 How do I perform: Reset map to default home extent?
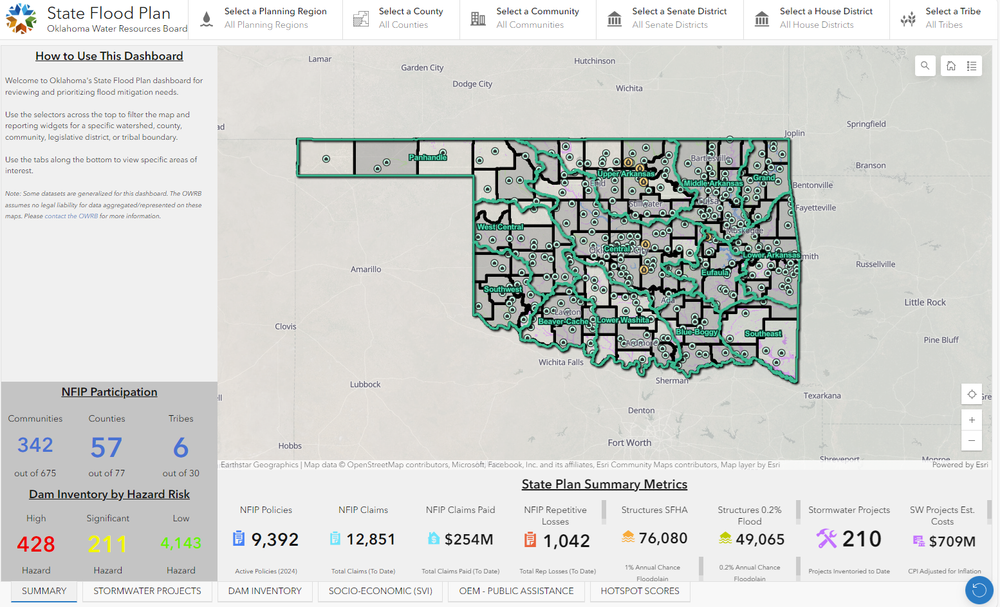(x=950, y=66)
